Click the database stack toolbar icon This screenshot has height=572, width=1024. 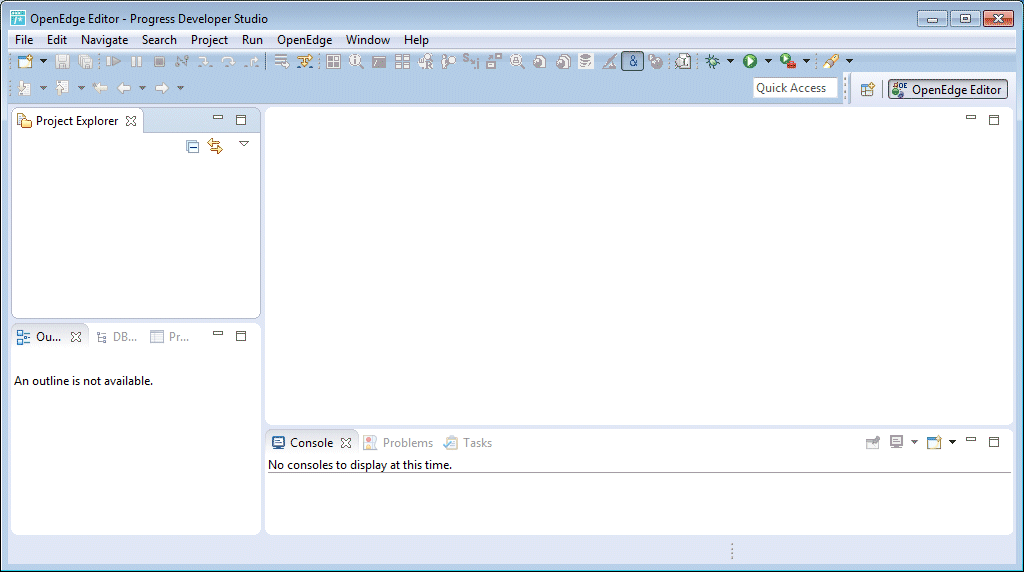(586, 61)
